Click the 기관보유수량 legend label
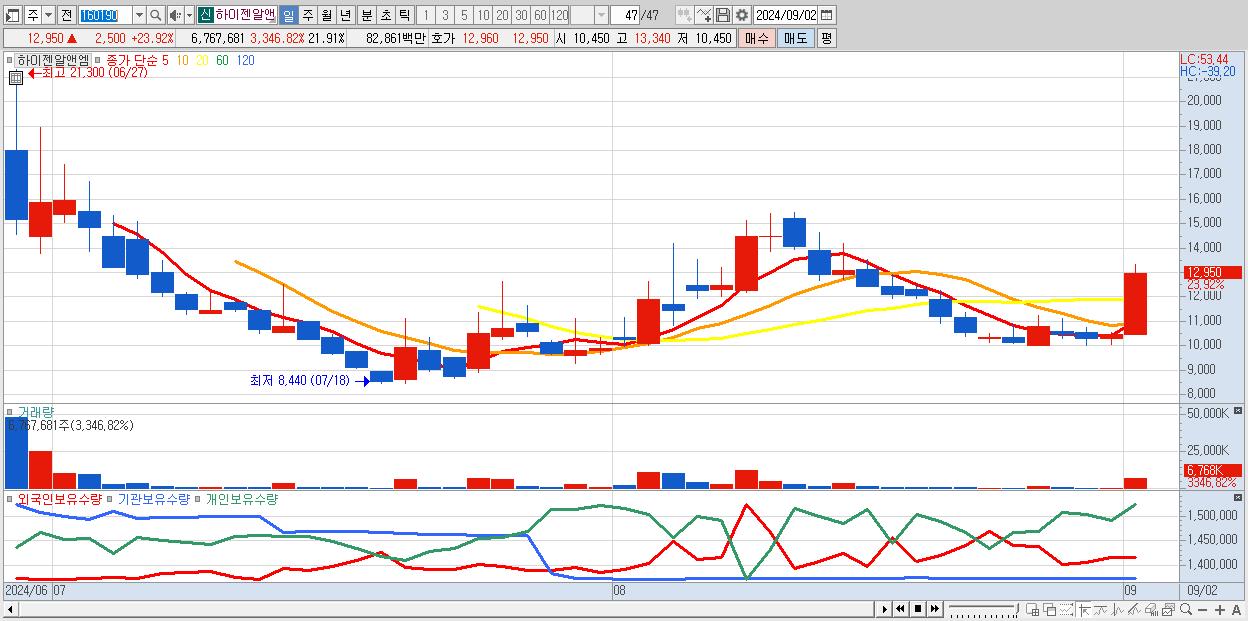 coord(154,498)
